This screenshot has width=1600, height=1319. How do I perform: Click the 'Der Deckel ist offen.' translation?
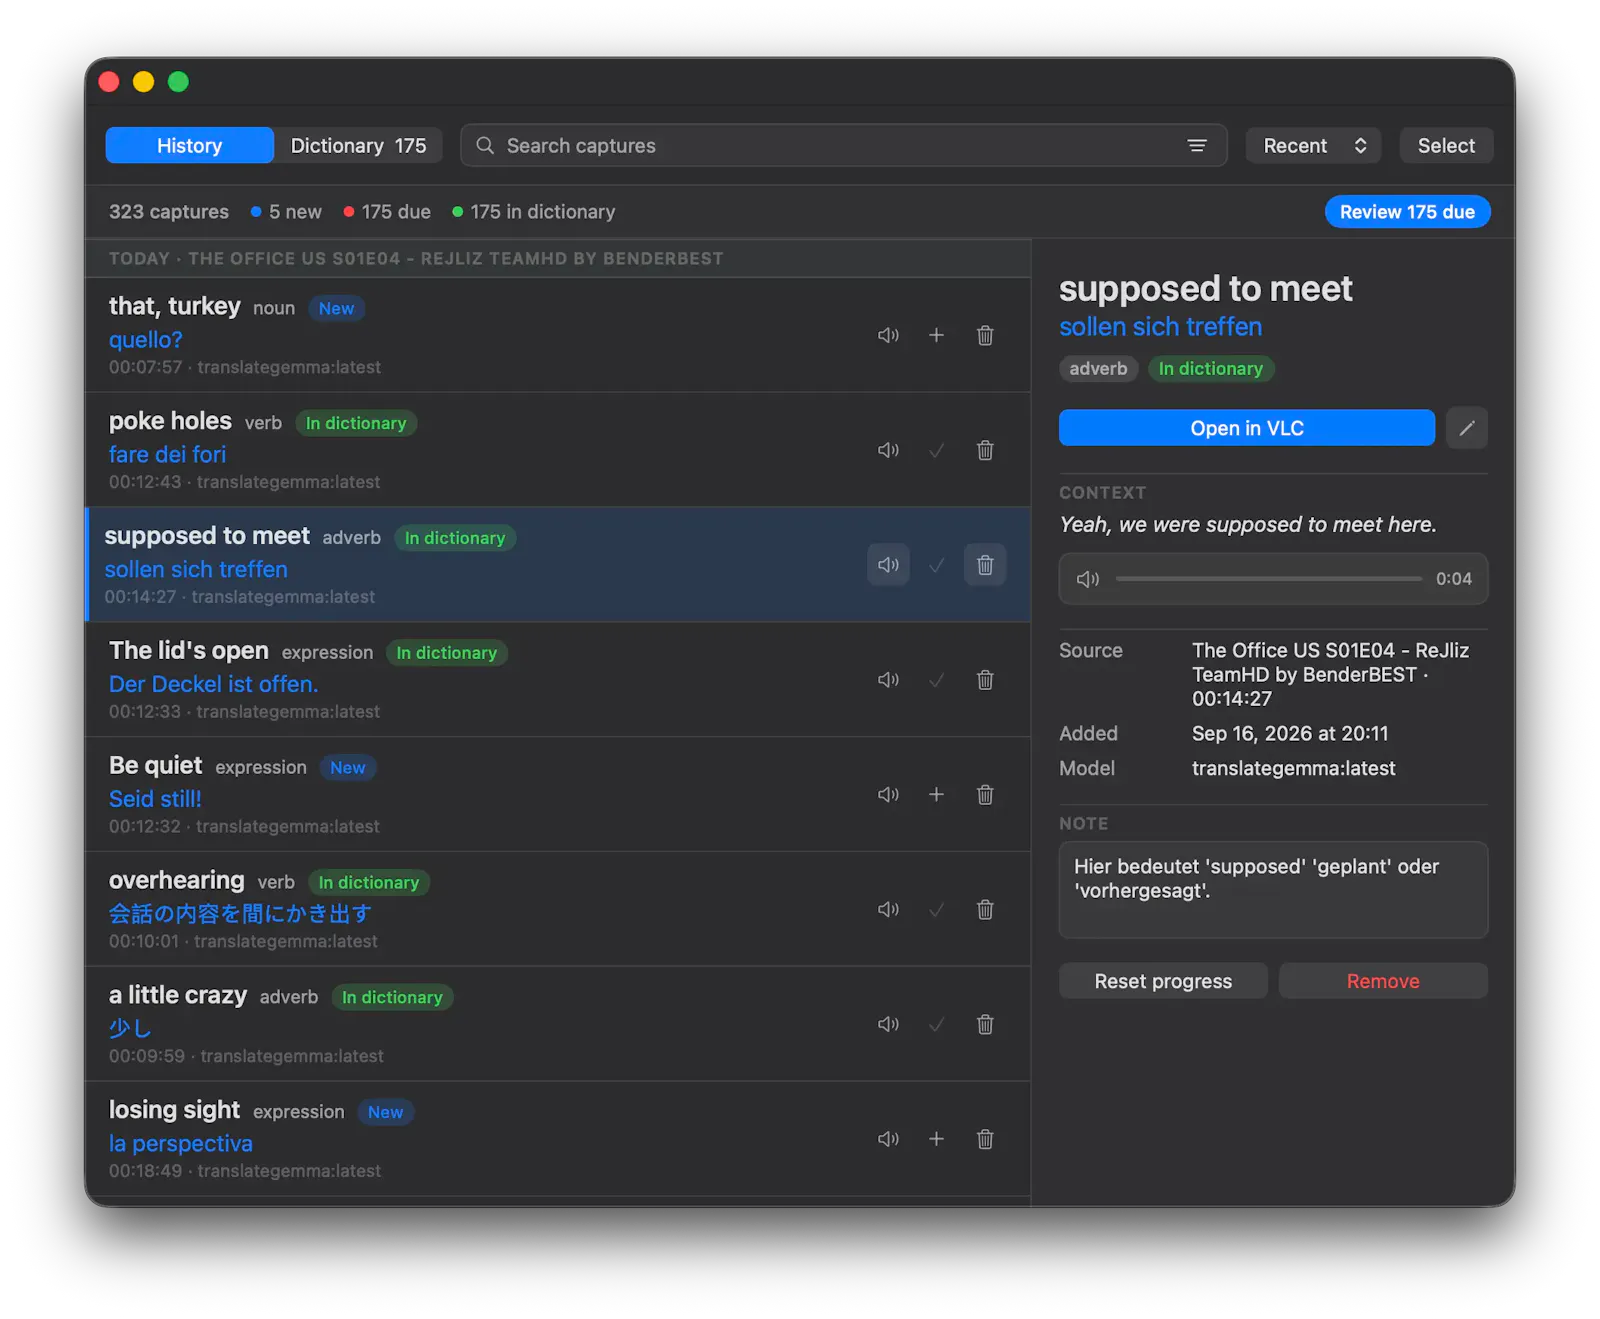point(213,684)
